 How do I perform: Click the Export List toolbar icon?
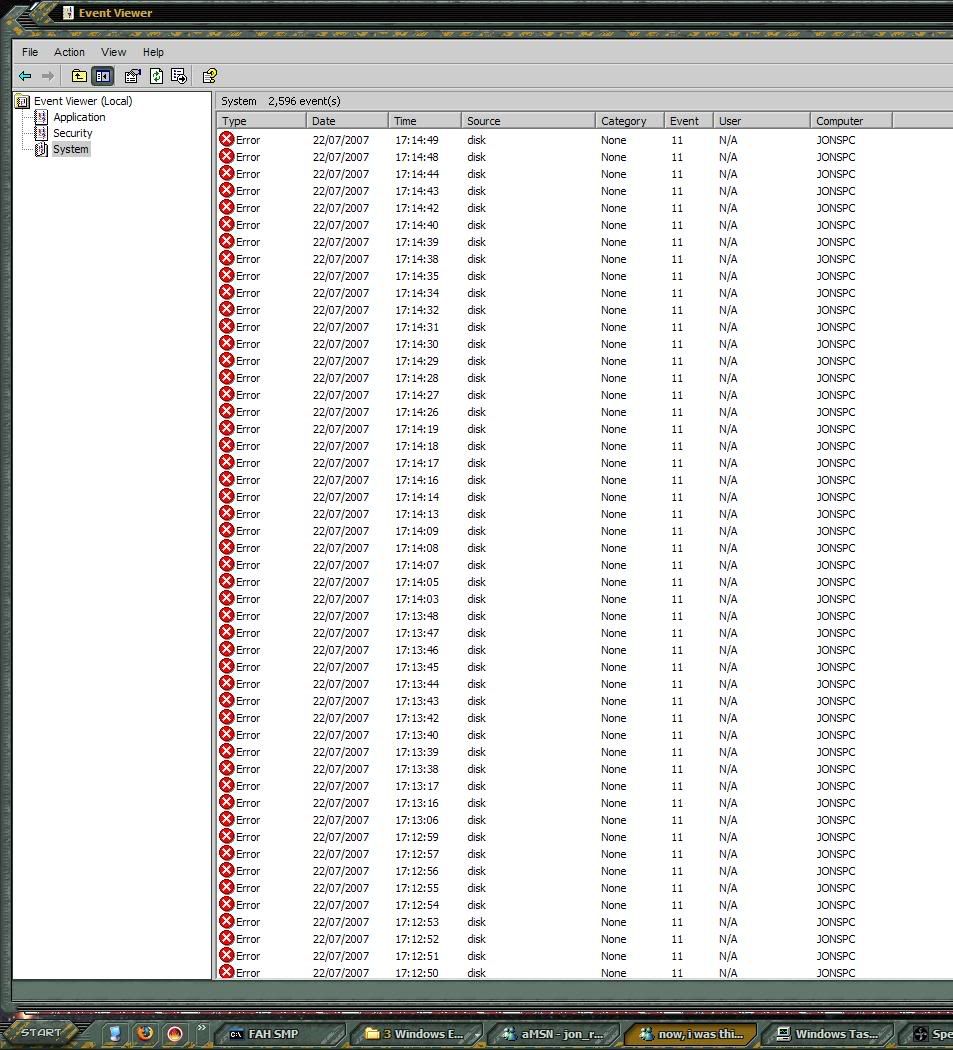[180, 75]
